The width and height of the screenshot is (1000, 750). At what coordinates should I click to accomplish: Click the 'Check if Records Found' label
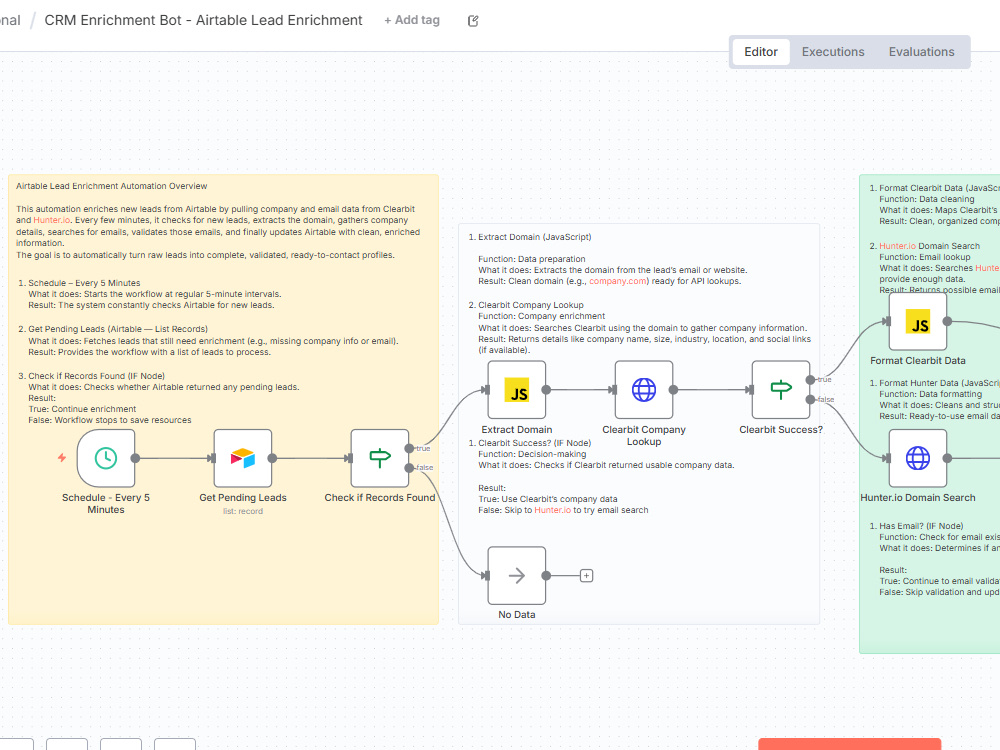(x=380, y=497)
